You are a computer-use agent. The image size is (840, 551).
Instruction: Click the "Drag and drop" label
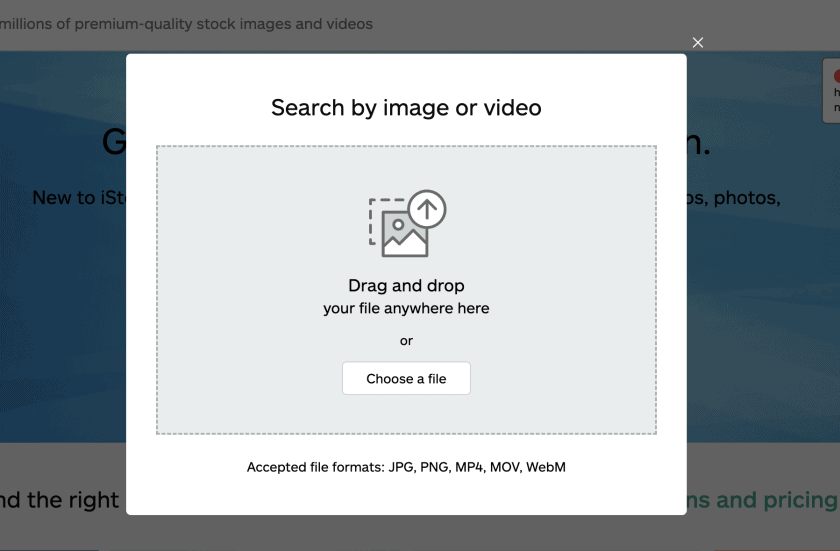[406, 286]
